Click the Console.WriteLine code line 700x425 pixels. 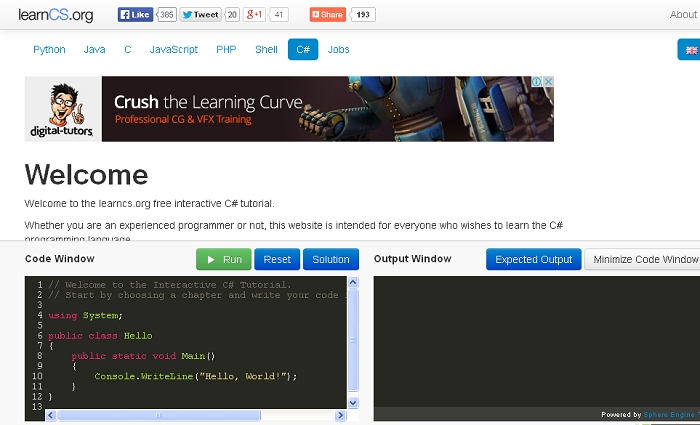(x=196, y=376)
